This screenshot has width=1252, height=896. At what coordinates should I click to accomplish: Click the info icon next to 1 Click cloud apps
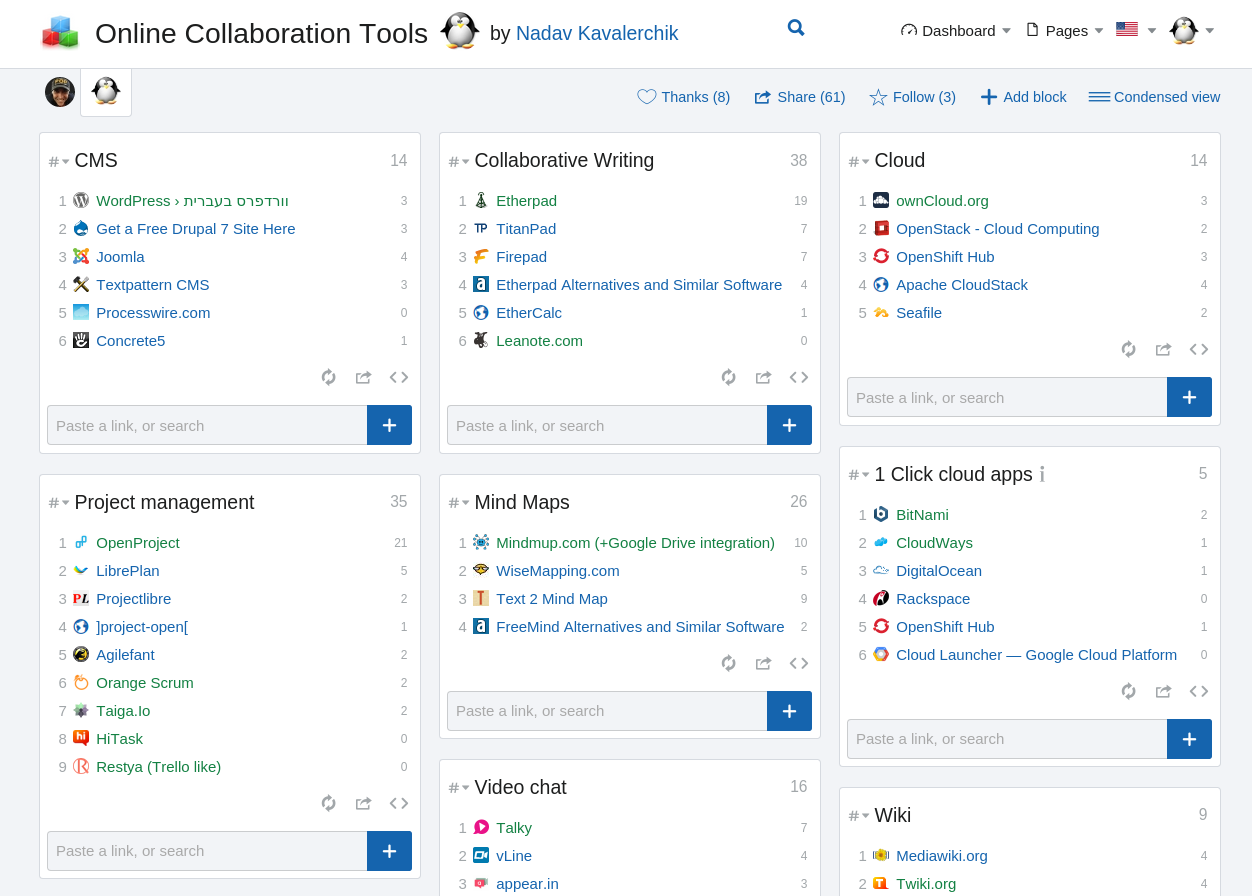click(1042, 474)
